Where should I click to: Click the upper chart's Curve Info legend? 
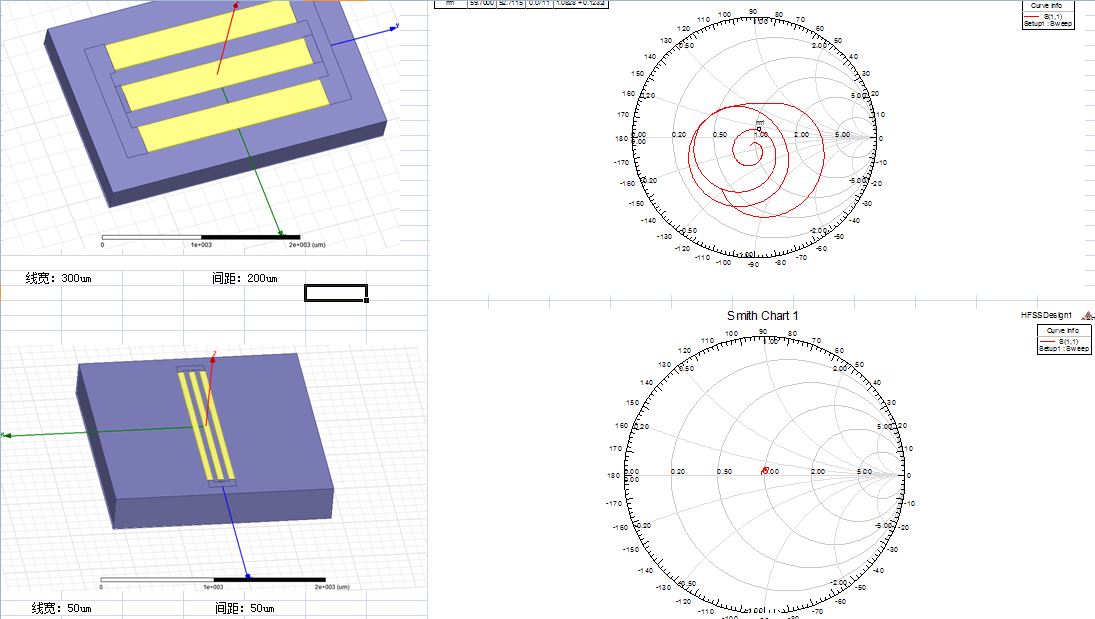(x=1048, y=14)
